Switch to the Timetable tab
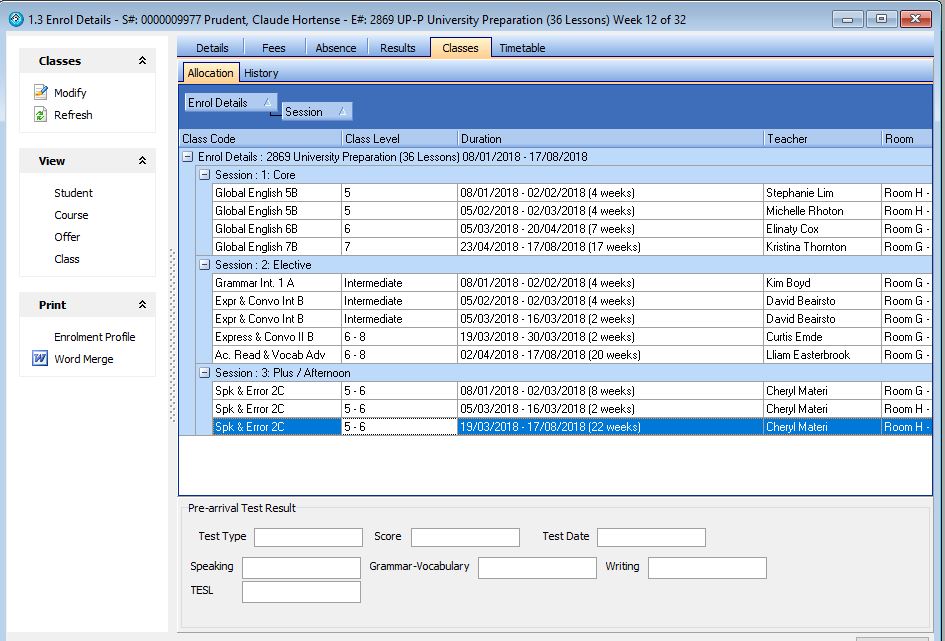945x641 pixels. click(x=522, y=48)
